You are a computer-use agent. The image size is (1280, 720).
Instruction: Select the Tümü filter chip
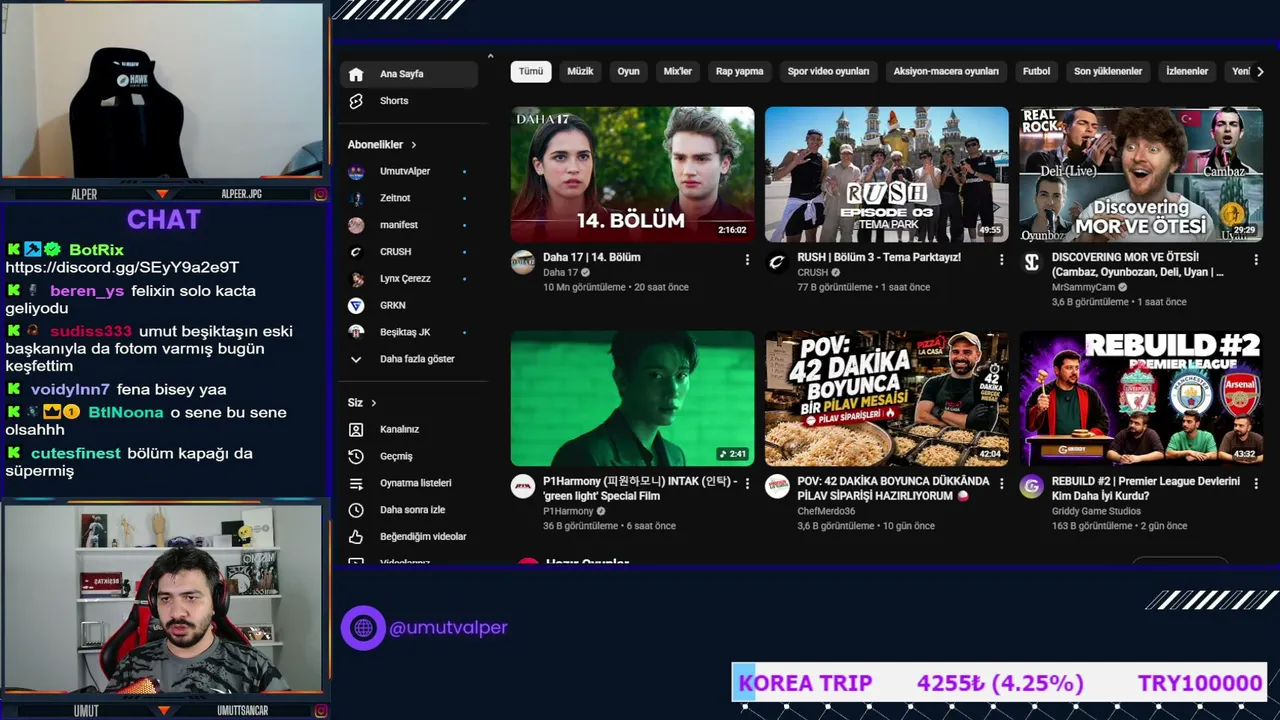(531, 72)
